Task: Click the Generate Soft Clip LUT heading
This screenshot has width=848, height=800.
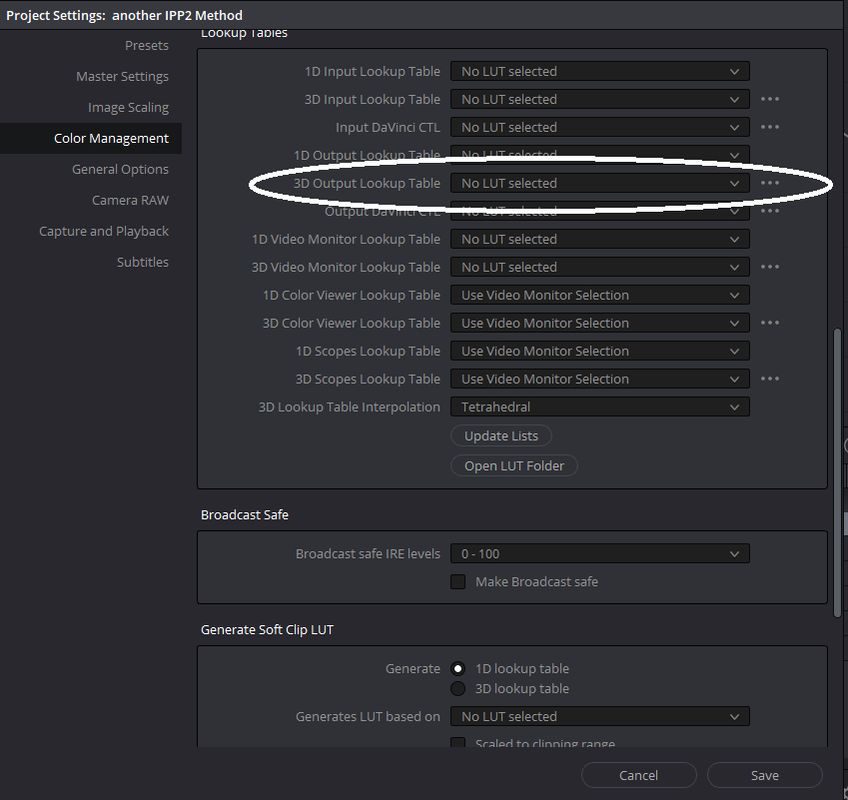Action: click(267, 630)
